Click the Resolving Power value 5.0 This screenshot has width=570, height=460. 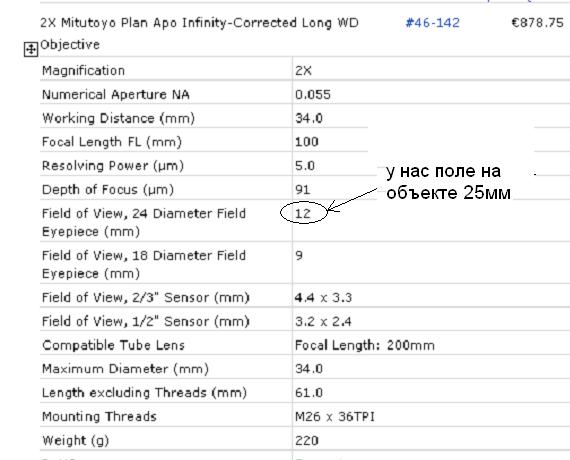[305, 166]
